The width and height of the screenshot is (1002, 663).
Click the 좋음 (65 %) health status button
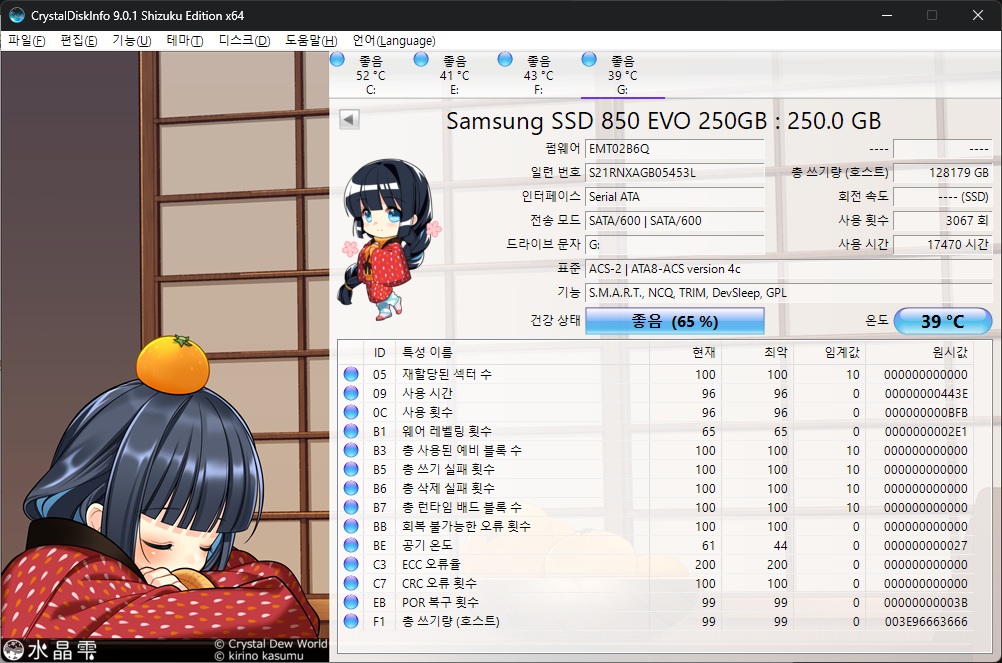(x=675, y=321)
